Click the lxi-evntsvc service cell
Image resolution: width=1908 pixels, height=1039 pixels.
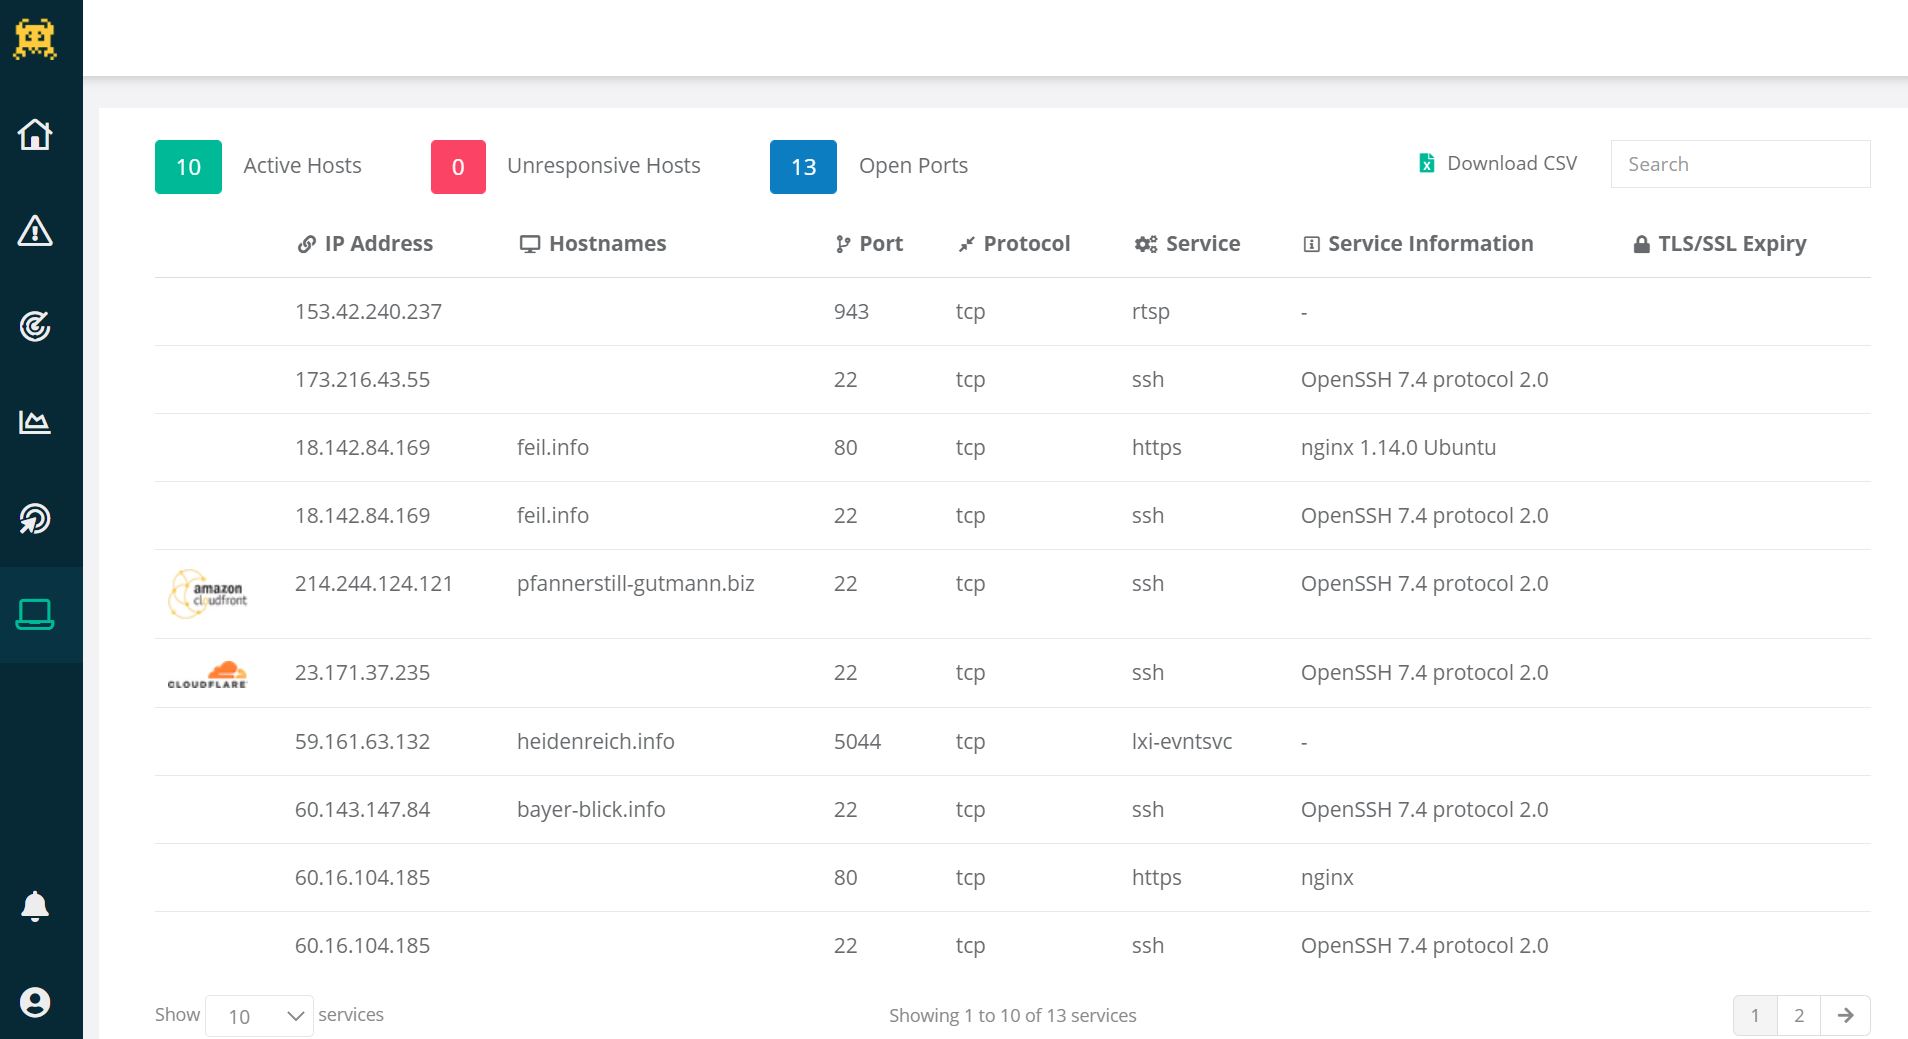point(1182,742)
